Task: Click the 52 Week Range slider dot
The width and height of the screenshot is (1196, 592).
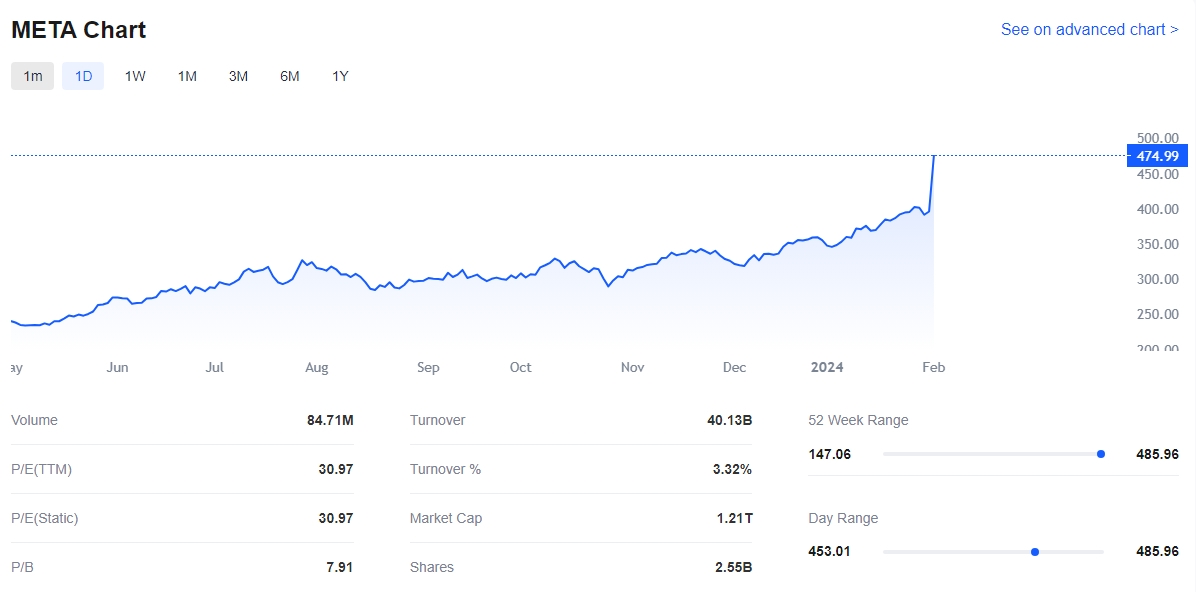Action: 1101,454
